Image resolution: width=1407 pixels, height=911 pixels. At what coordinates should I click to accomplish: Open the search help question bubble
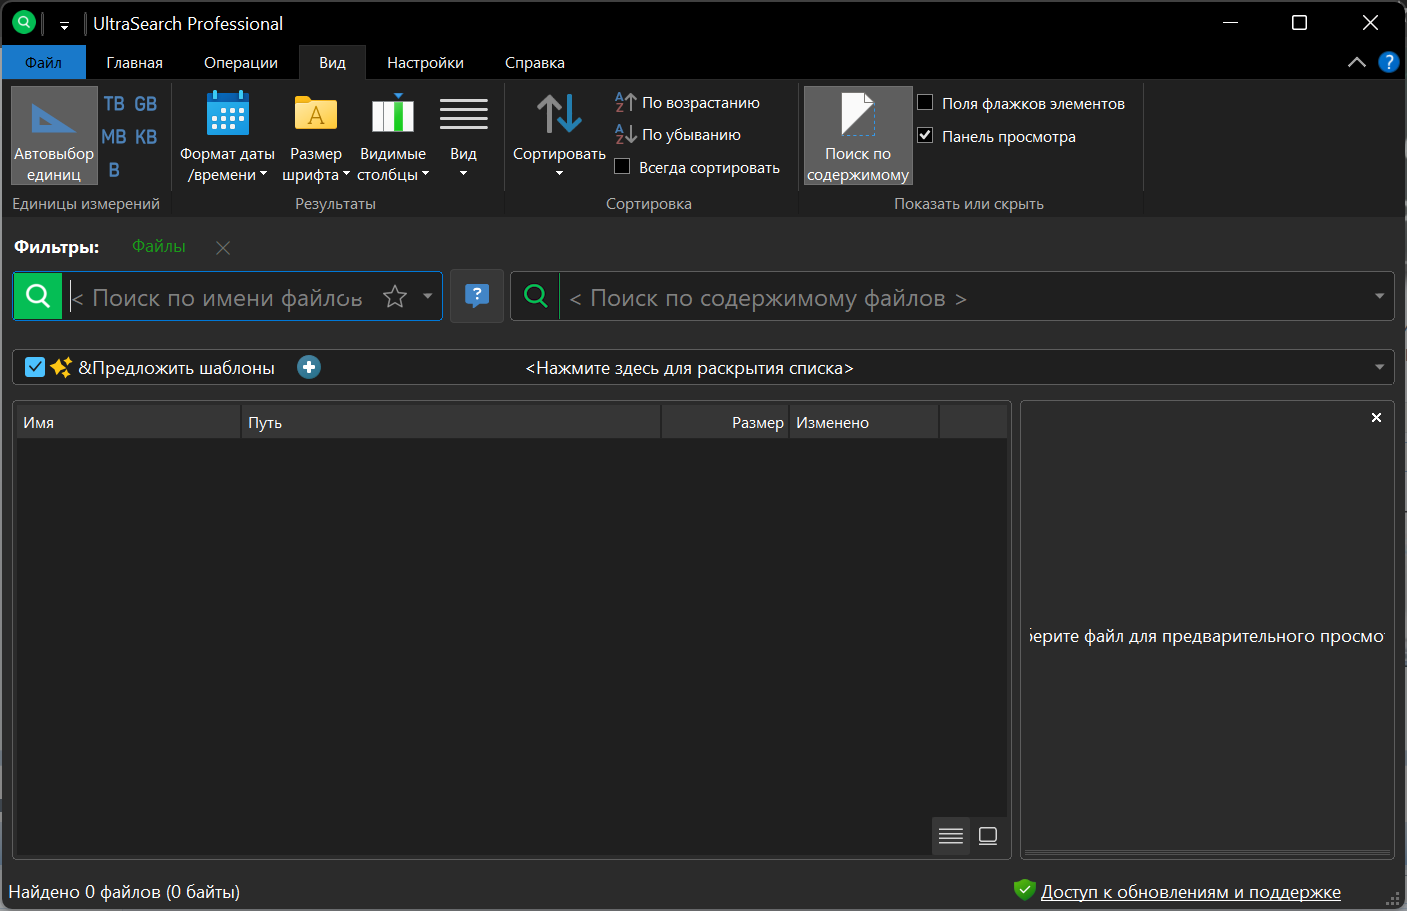pos(477,296)
